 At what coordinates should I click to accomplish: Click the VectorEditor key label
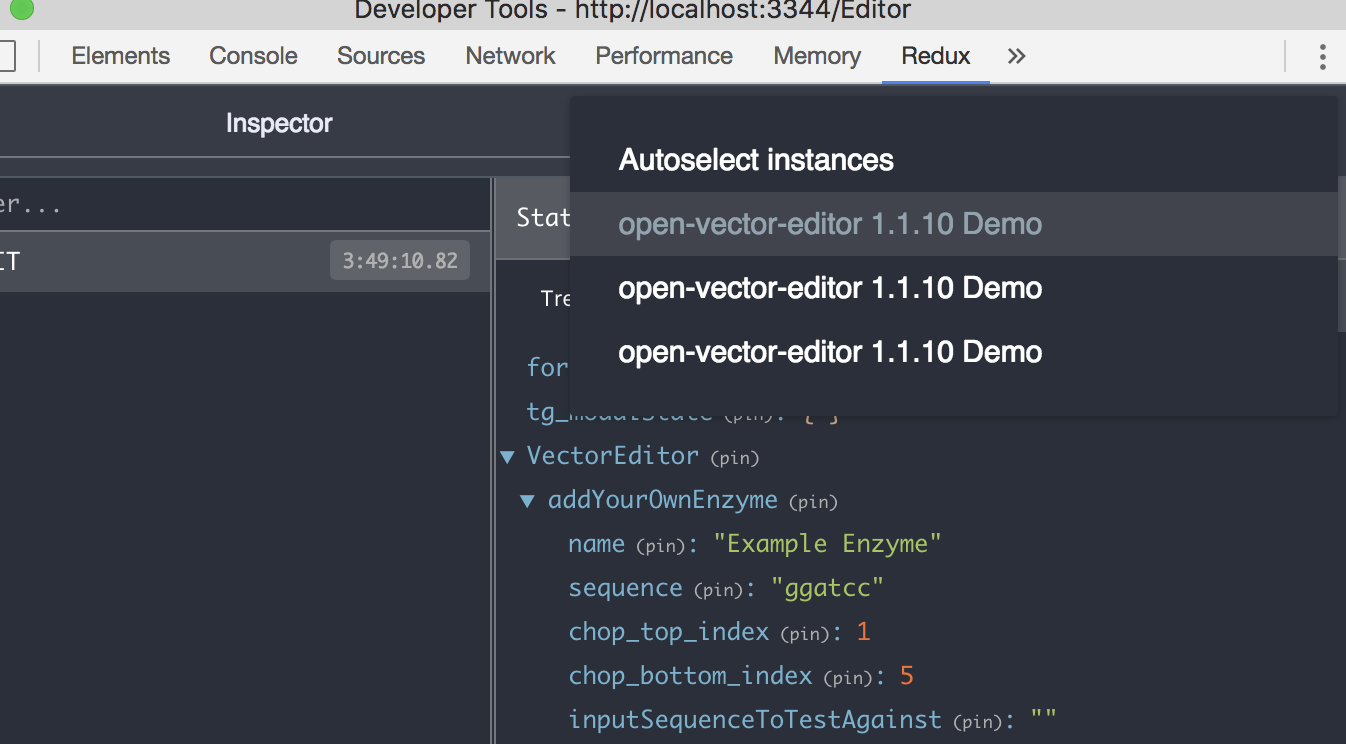tap(613, 456)
